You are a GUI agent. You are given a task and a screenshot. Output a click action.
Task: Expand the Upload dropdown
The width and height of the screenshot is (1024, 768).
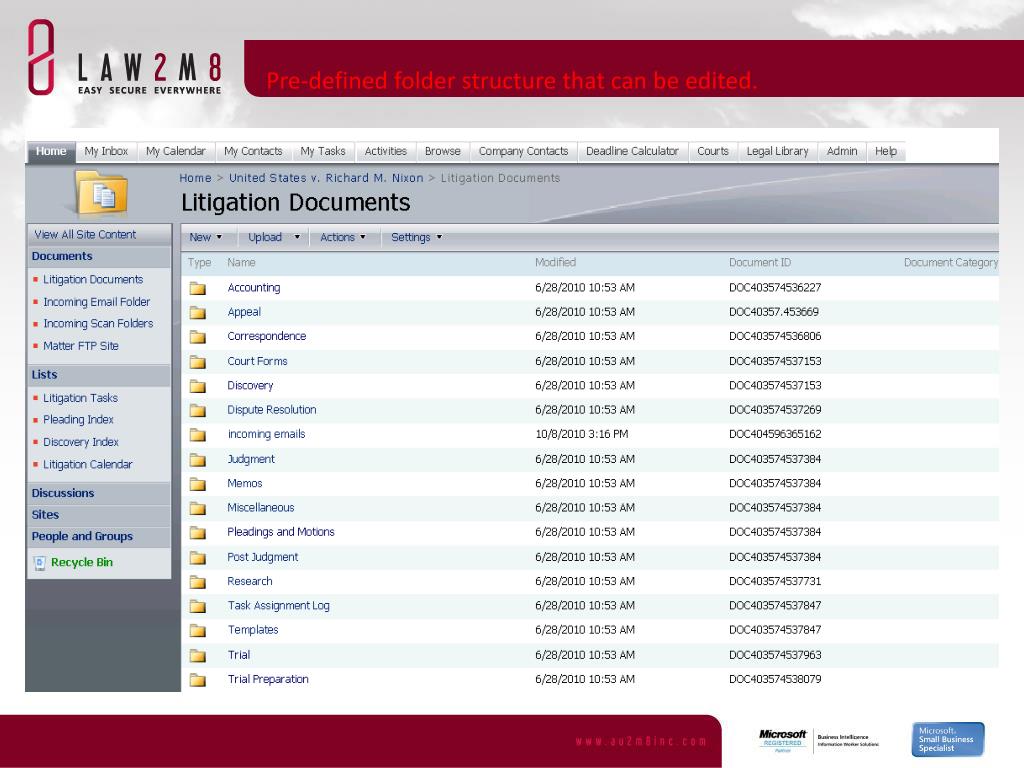tap(274, 238)
